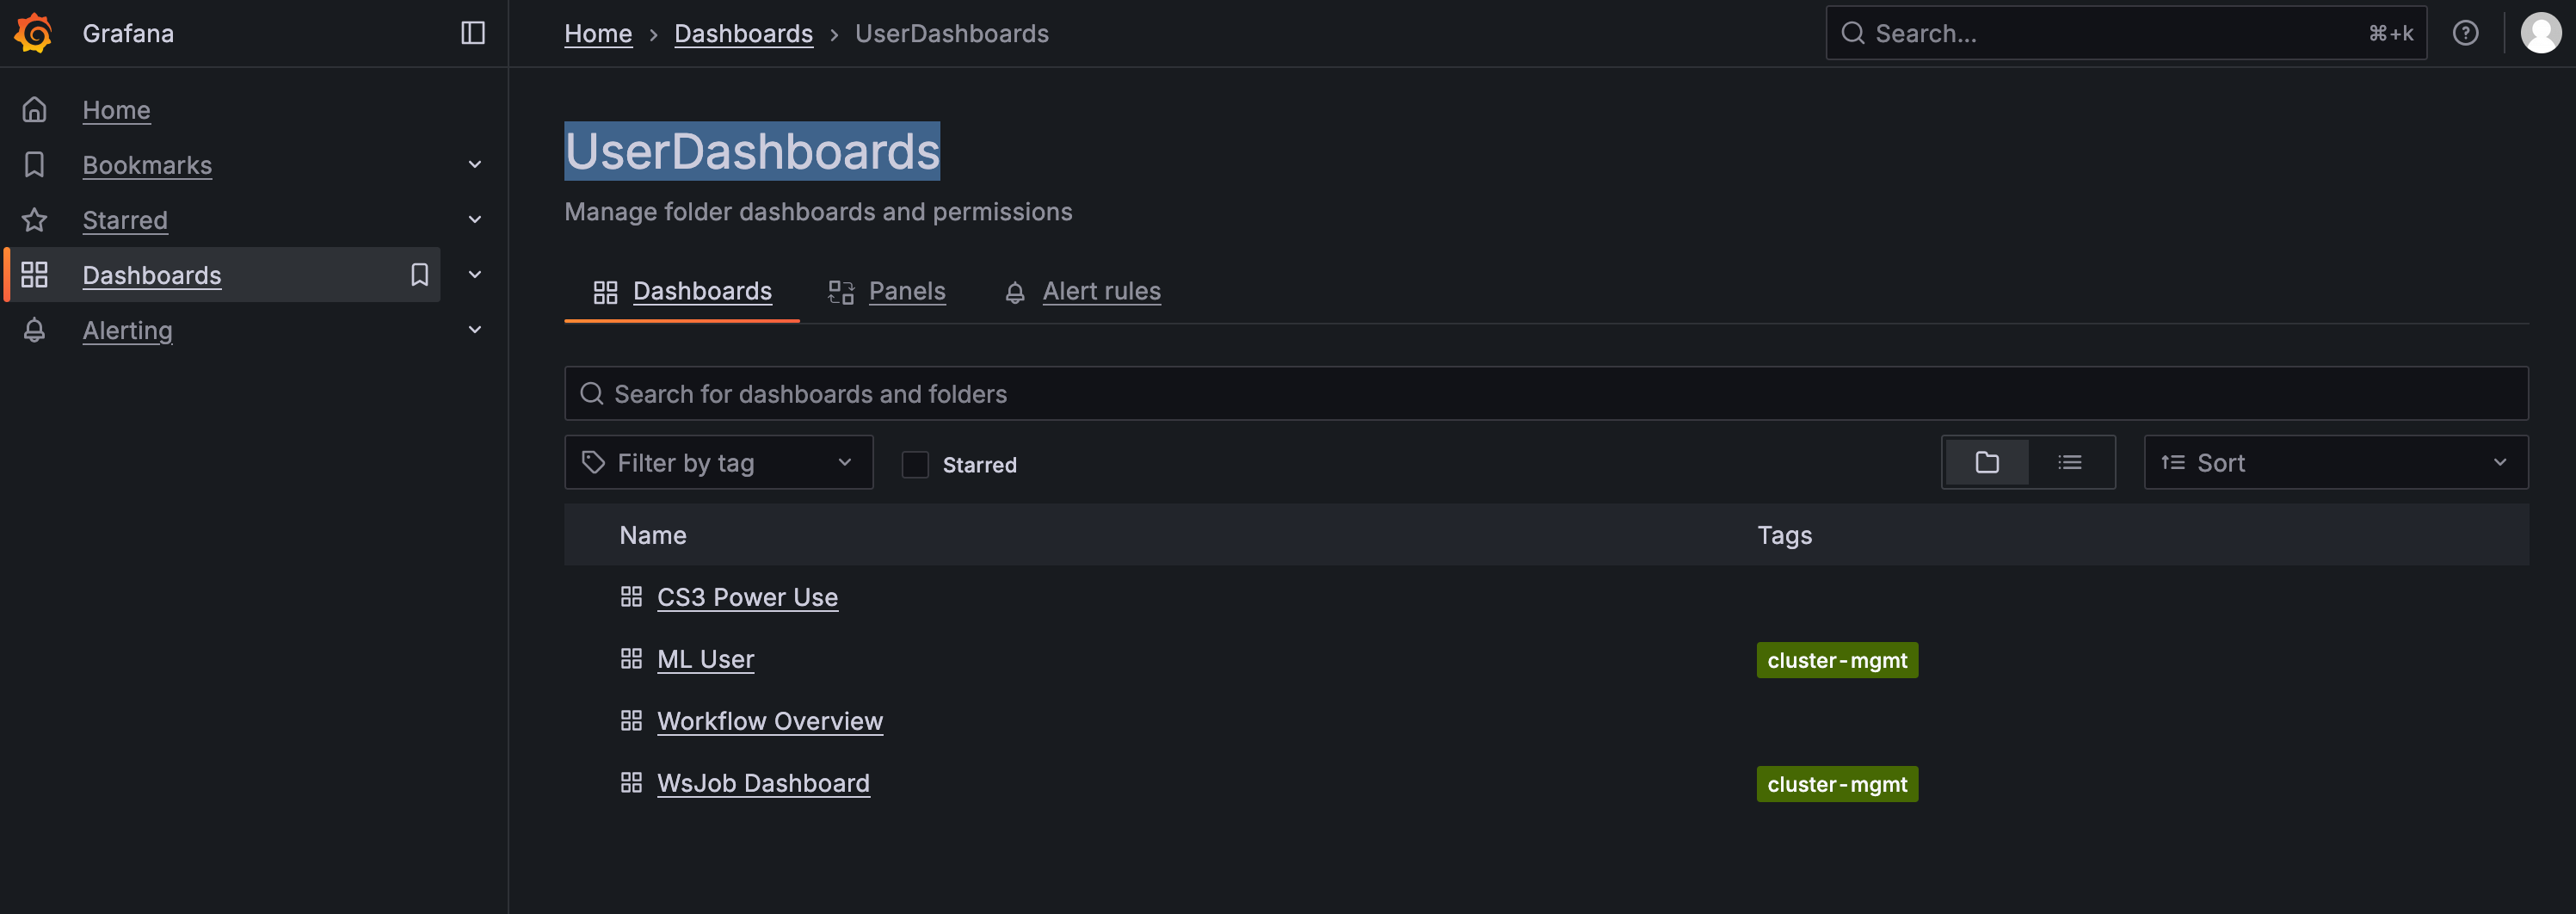The height and width of the screenshot is (914, 2576).
Task: Click the Starred star icon
Action: (x=34, y=219)
